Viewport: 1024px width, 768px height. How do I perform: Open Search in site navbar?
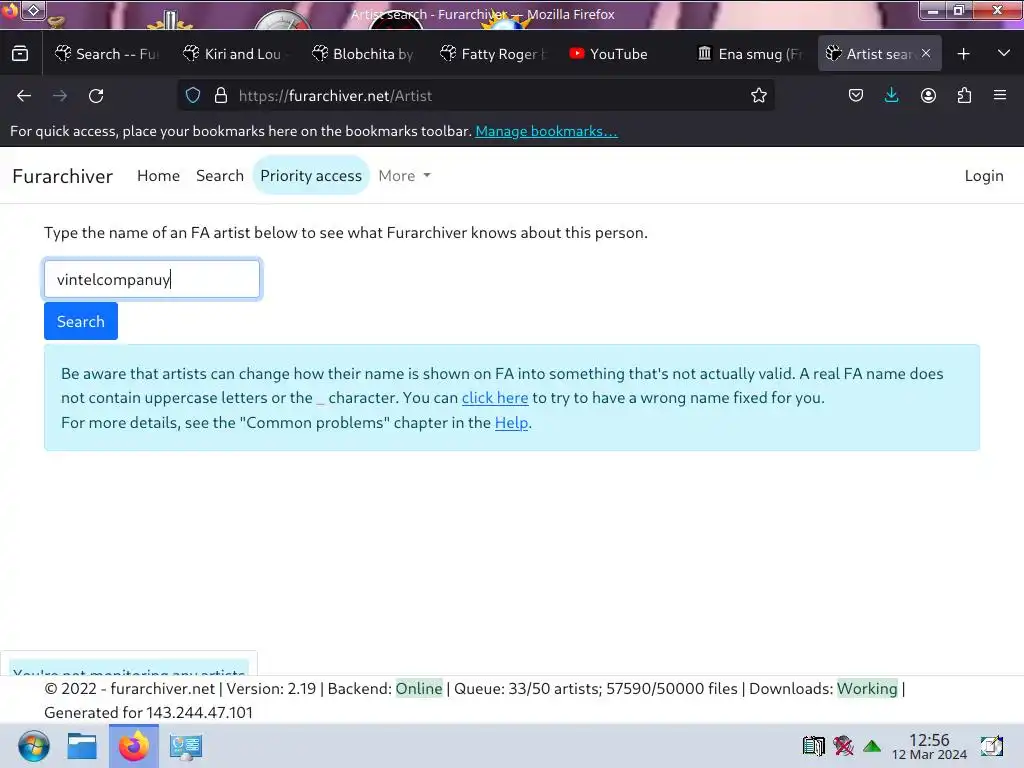pos(219,176)
